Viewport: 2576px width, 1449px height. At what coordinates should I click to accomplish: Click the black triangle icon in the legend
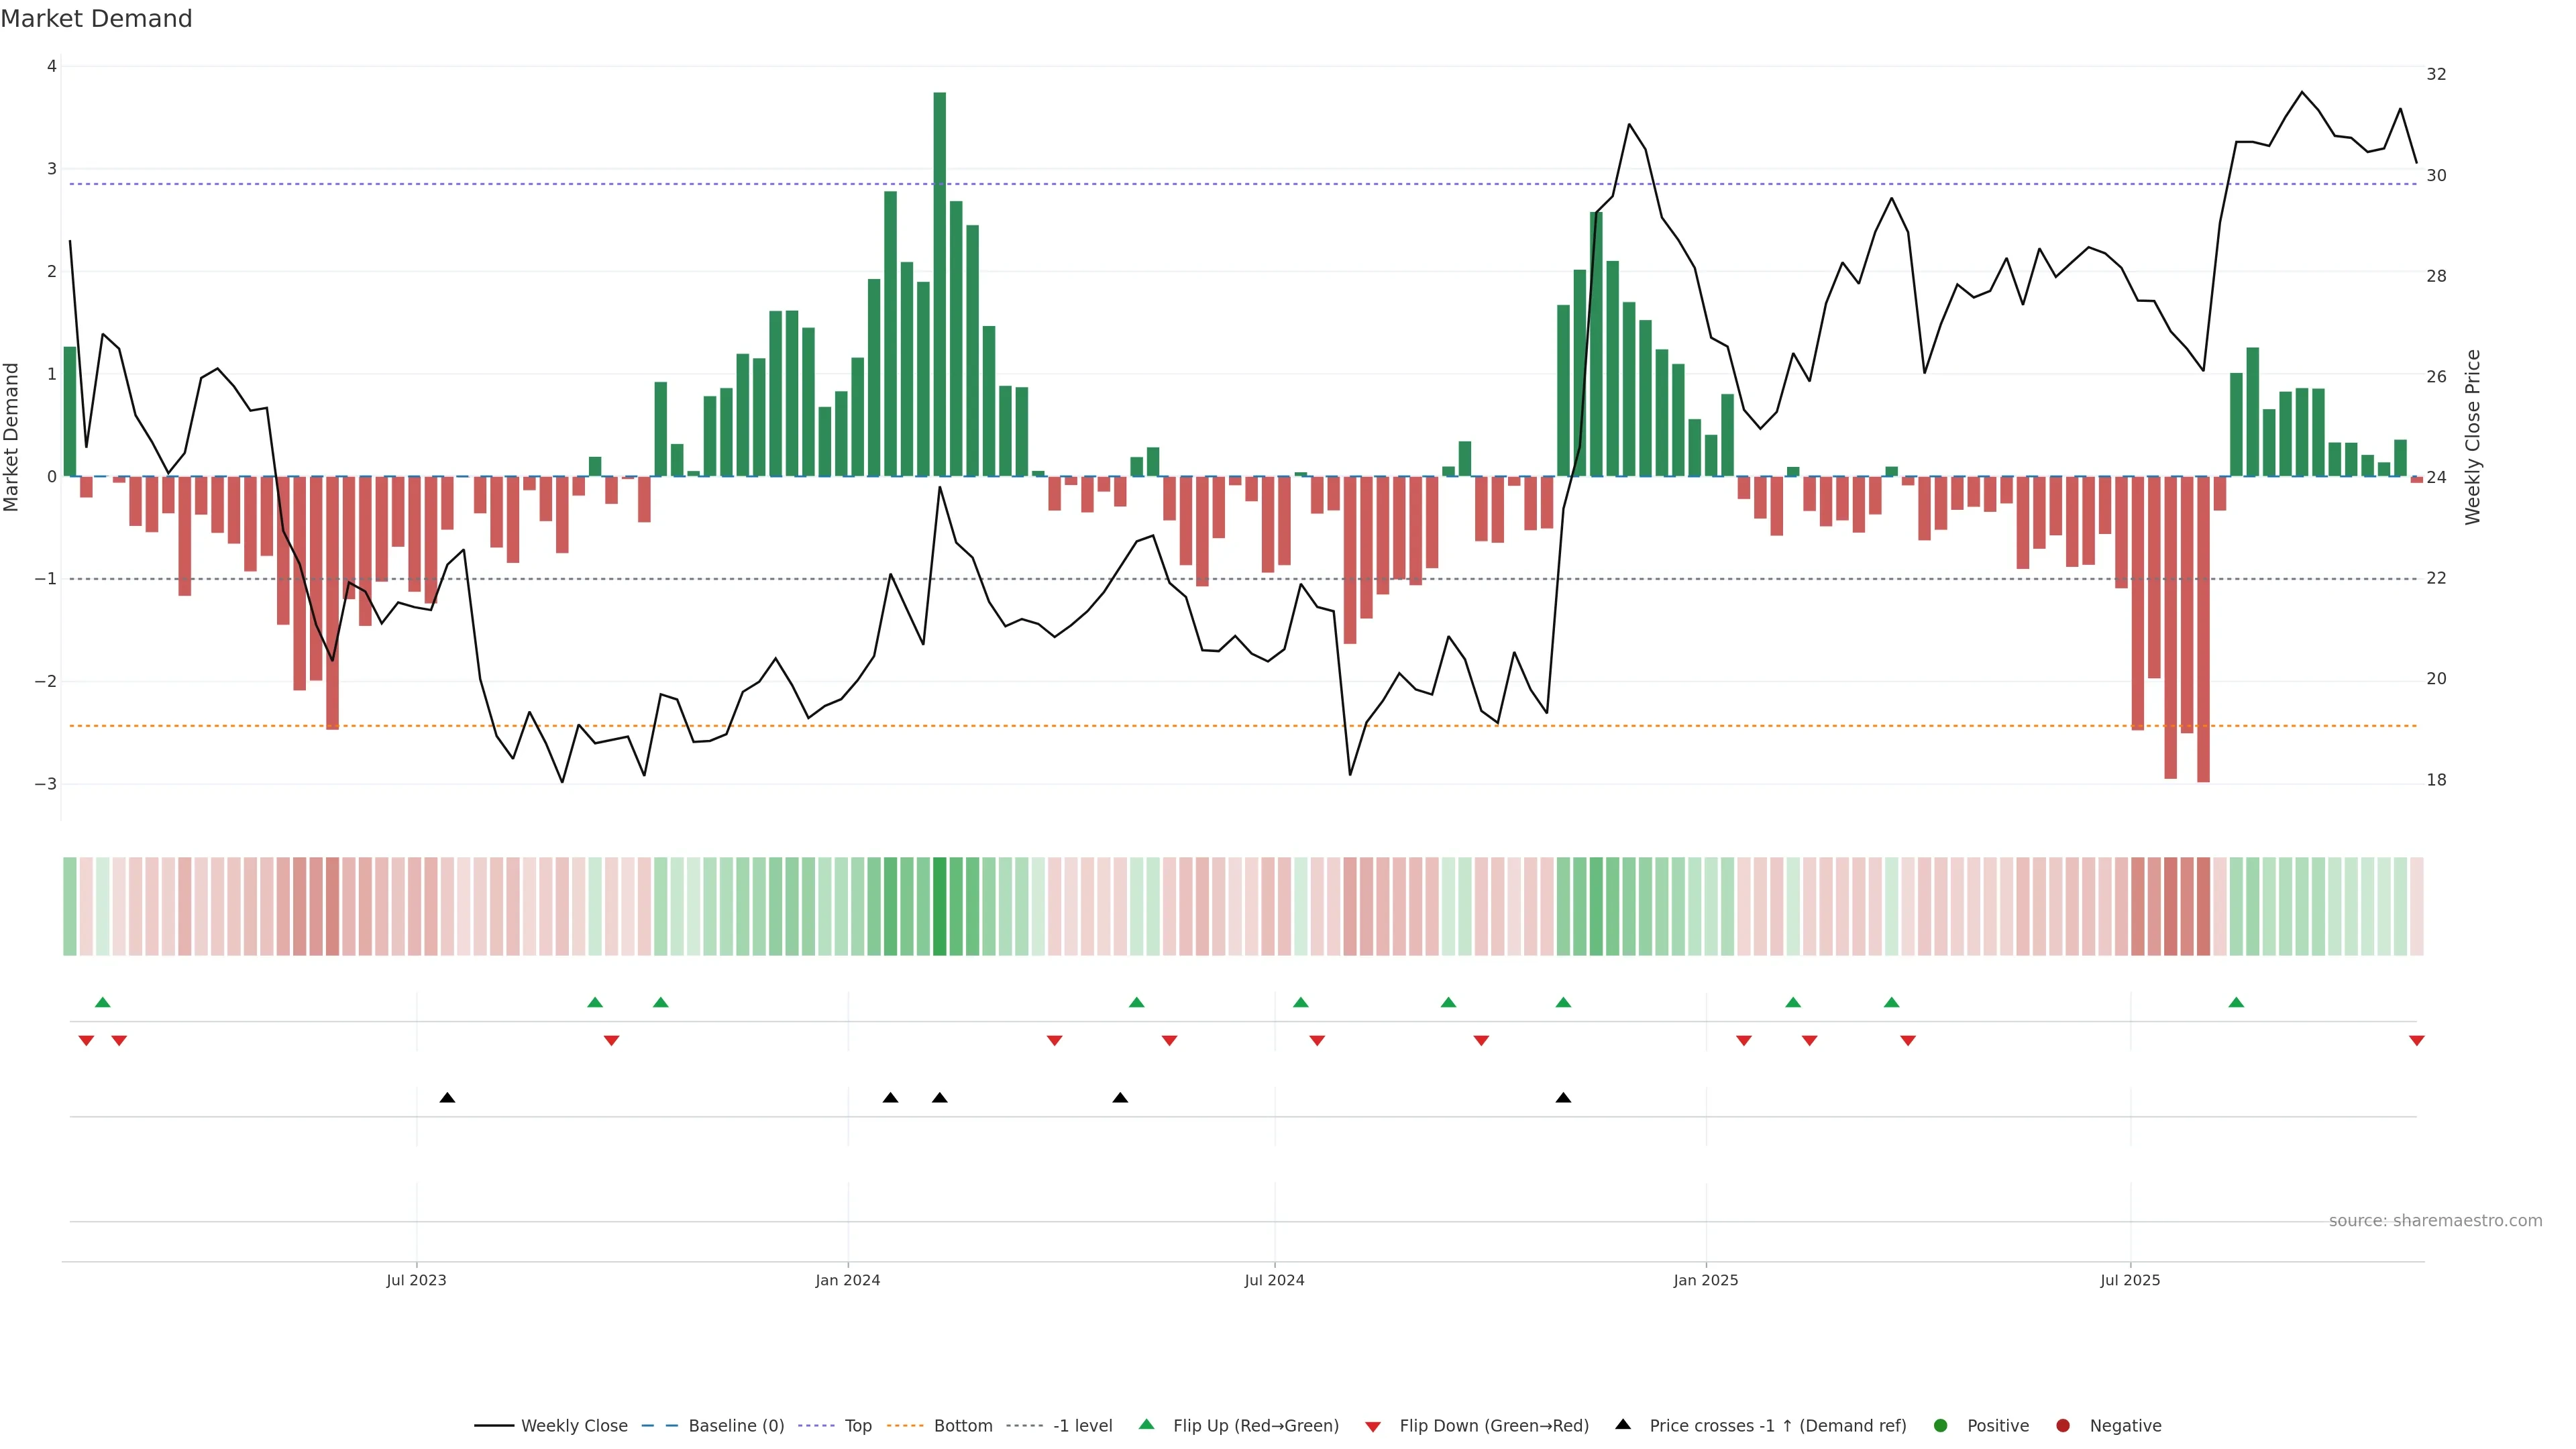pyautogui.click(x=1623, y=1424)
